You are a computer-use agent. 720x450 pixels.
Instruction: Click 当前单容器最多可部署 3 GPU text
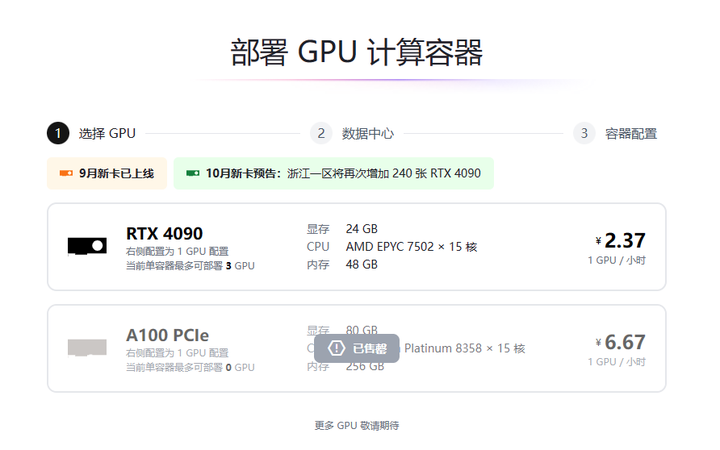tap(190, 266)
